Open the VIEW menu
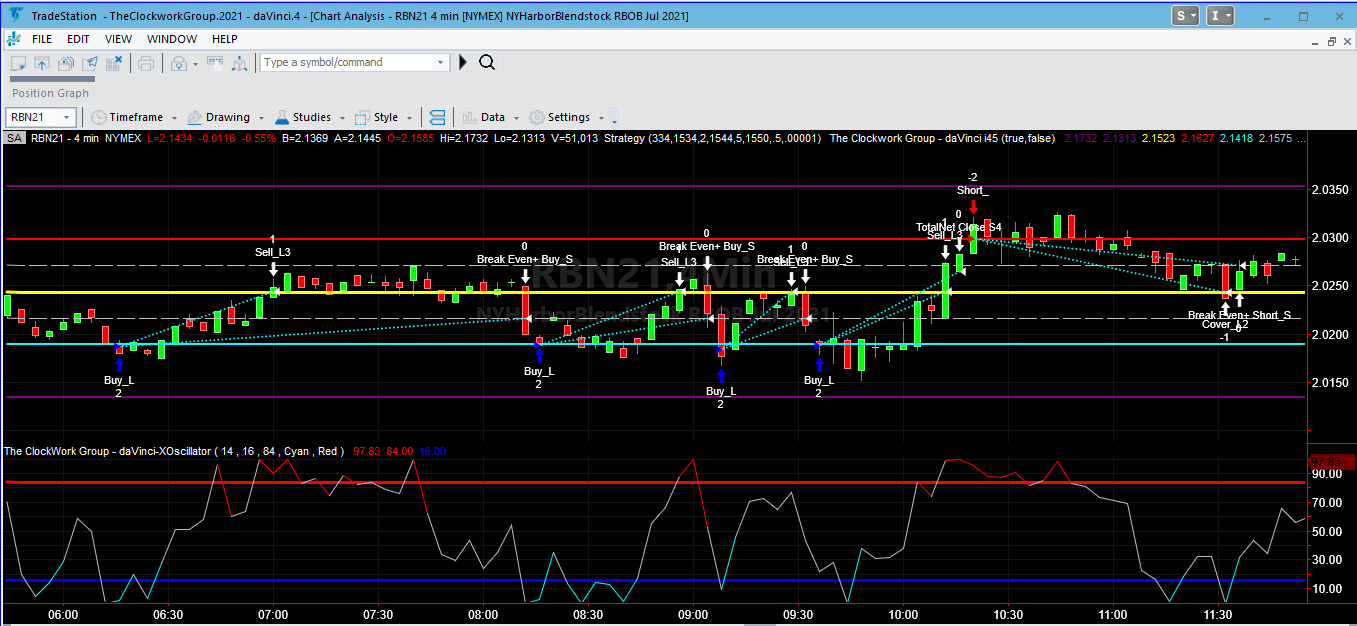 pos(118,39)
